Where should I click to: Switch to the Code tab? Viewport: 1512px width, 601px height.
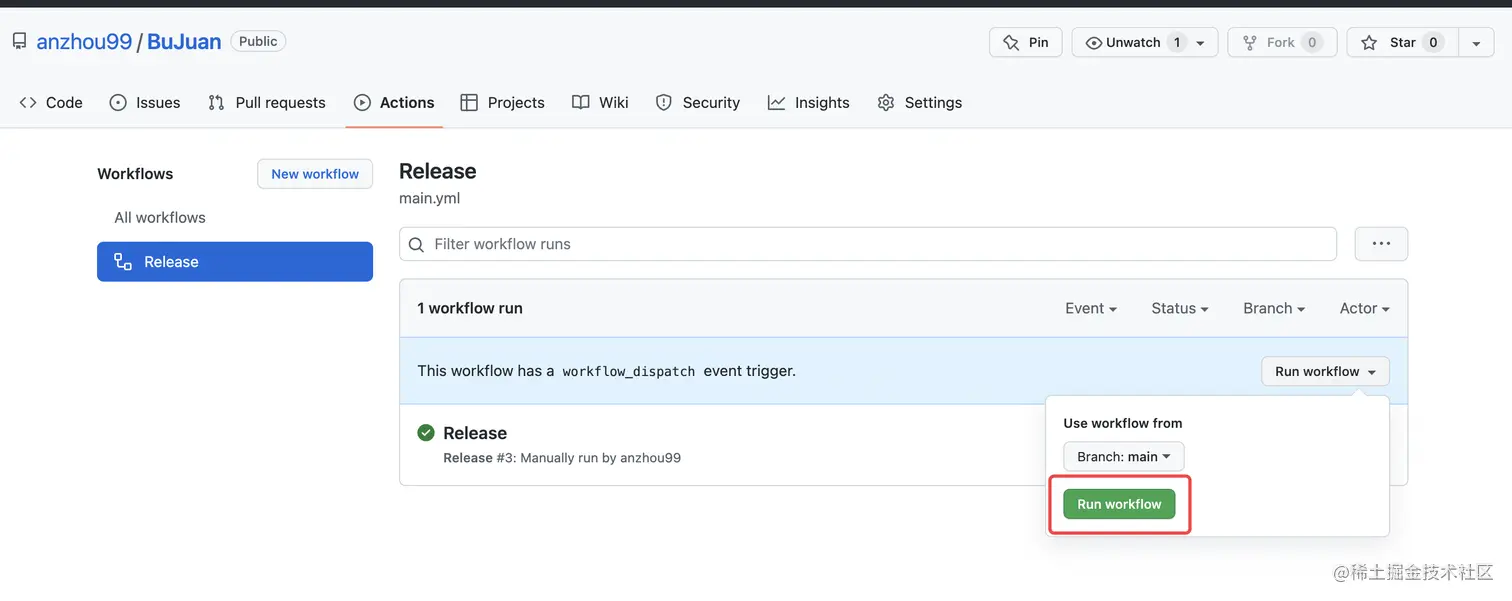coord(51,102)
